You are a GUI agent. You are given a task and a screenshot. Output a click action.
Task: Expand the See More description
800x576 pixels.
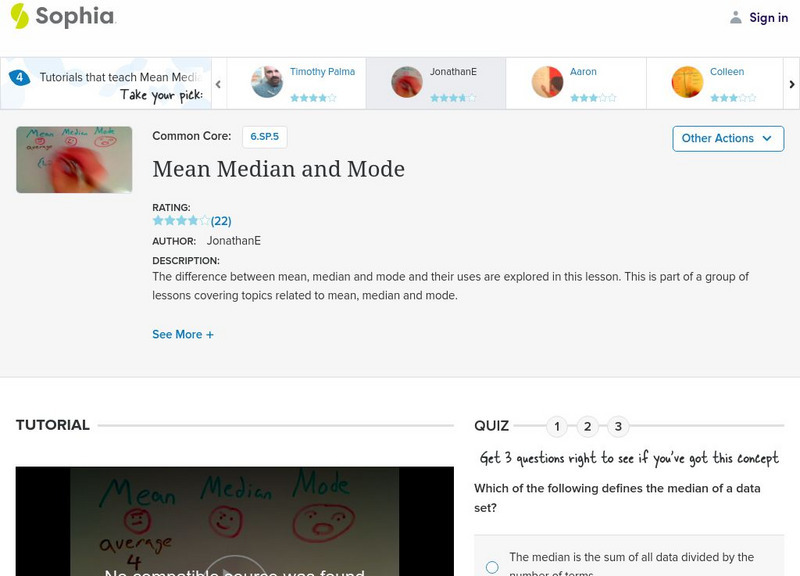pos(183,334)
